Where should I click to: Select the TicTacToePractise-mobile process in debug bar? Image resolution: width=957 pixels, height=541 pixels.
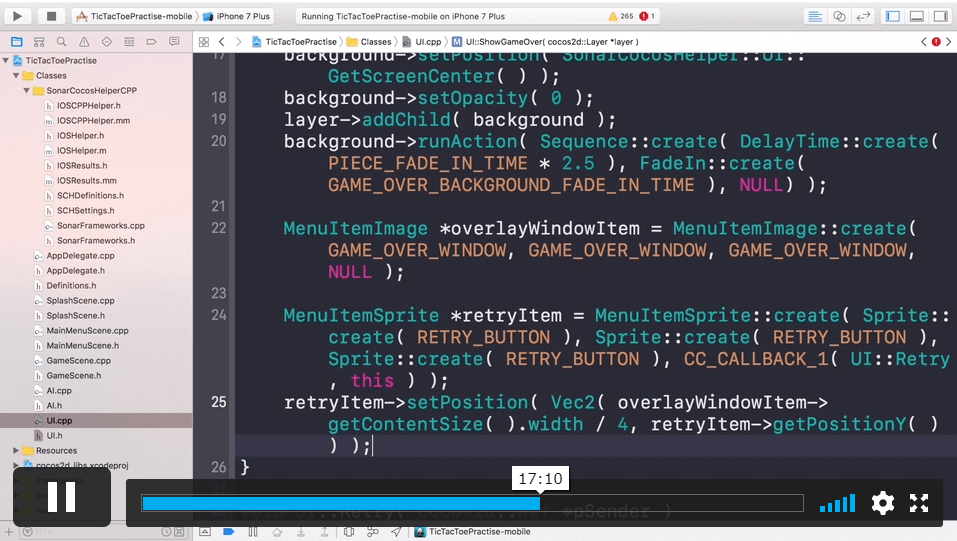pyautogui.click(x=472, y=532)
